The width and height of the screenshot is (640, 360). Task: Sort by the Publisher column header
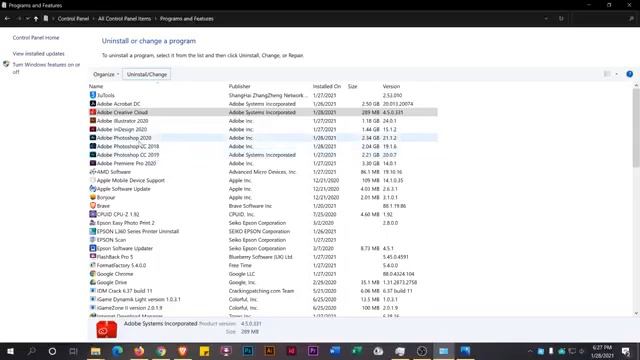240,86
